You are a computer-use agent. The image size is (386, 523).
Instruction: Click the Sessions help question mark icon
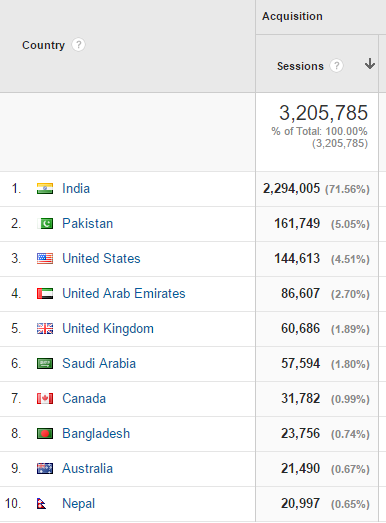[x=336, y=66]
